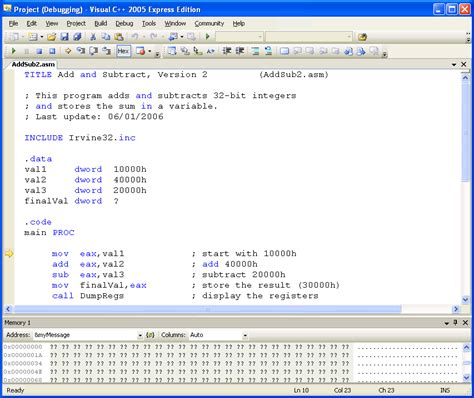Image resolution: width=474 pixels, height=398 pixels.
Task: Click 'Ln 10' in the status bar
Action: [301, 390]
